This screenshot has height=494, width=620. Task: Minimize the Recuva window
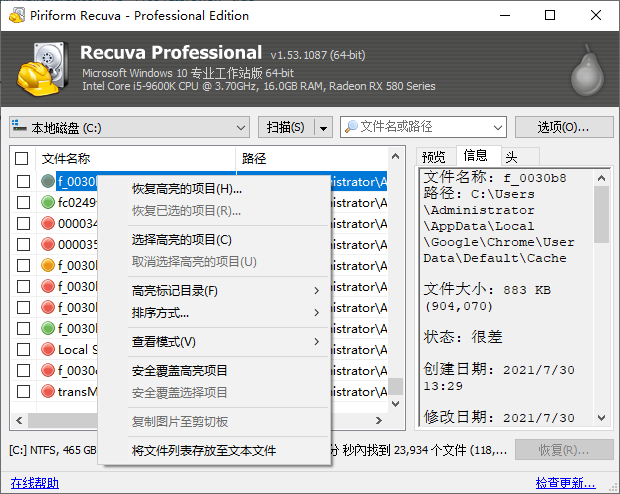(505, 15)
